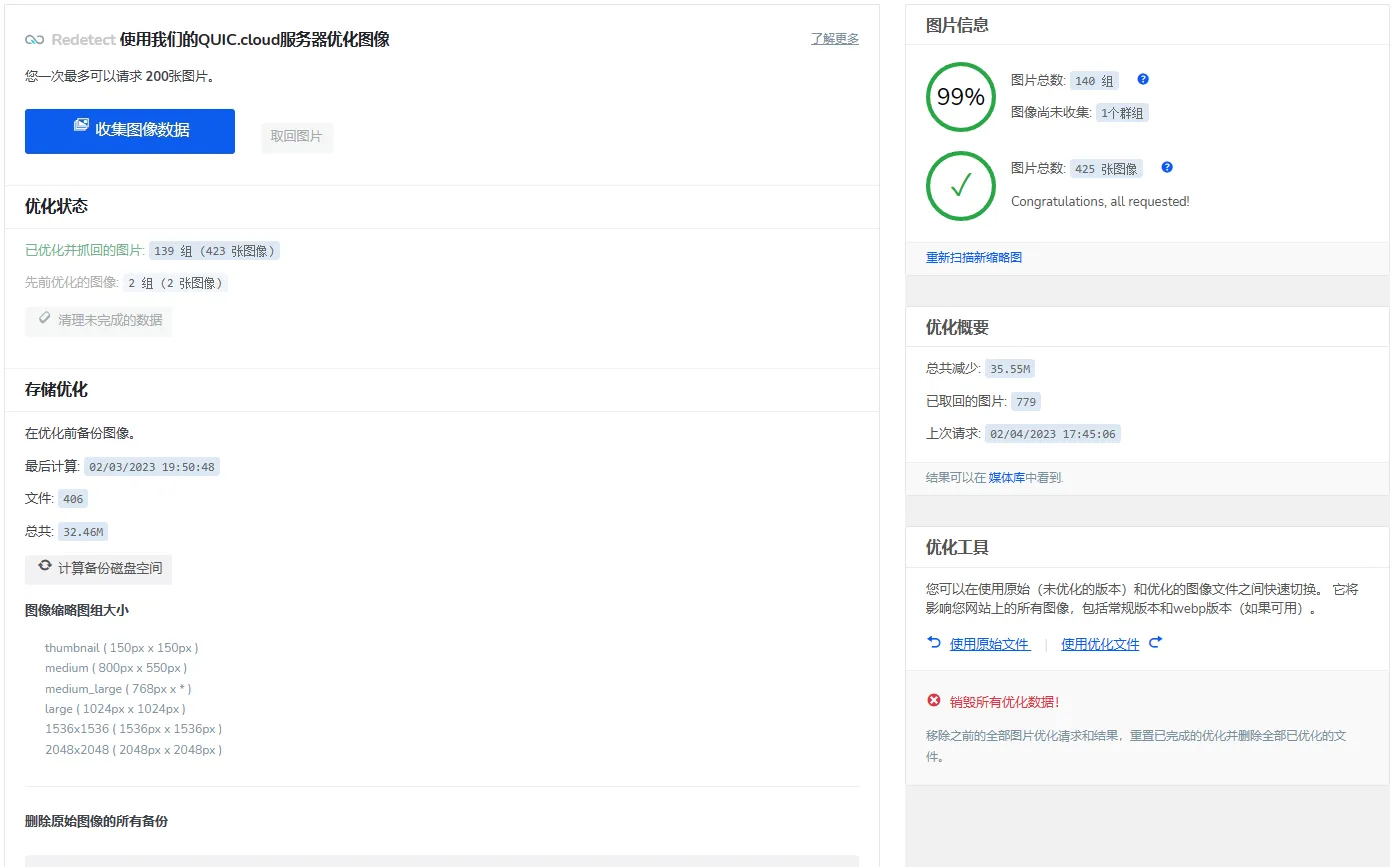Select the 35.55M total reduction badge

point(1009,368)
